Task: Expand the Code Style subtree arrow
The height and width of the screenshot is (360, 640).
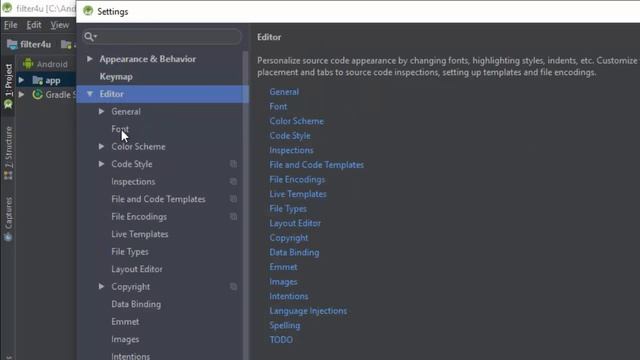Action: 101,164
